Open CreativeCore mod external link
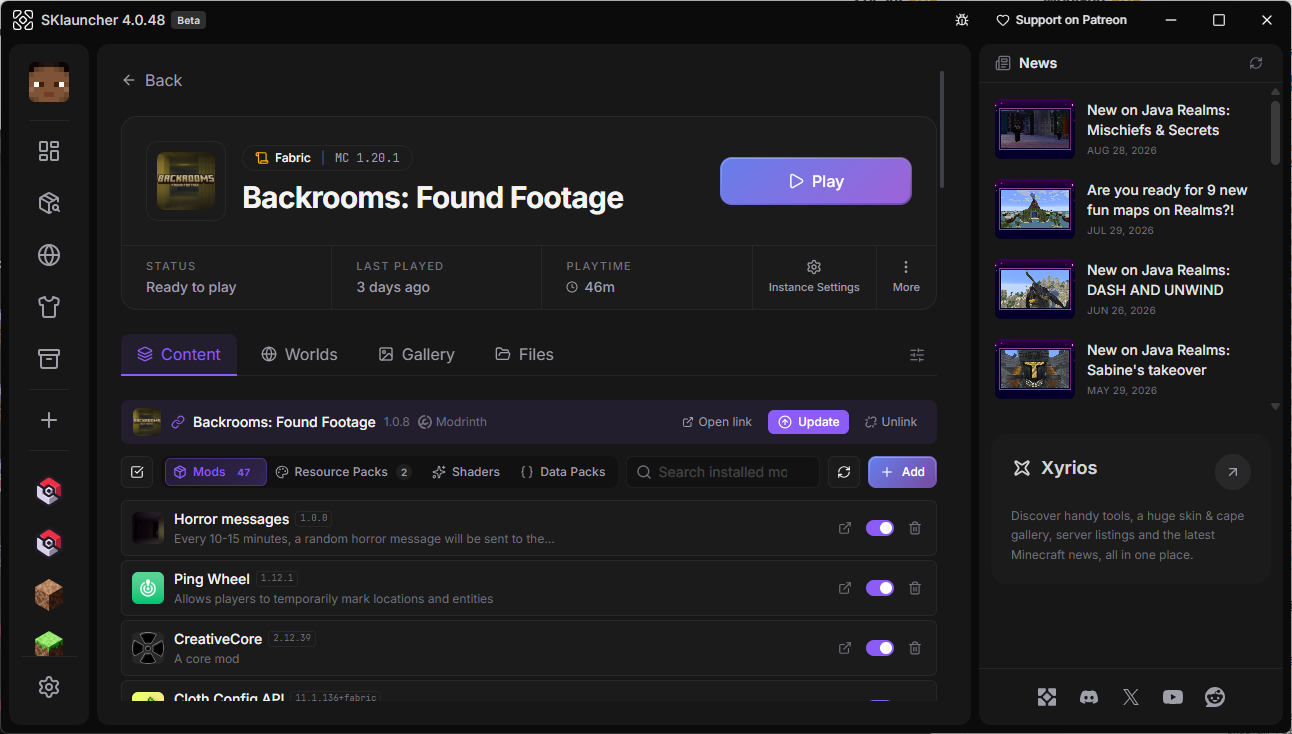This screenshot has width=1292, height=734. [845, 648]
